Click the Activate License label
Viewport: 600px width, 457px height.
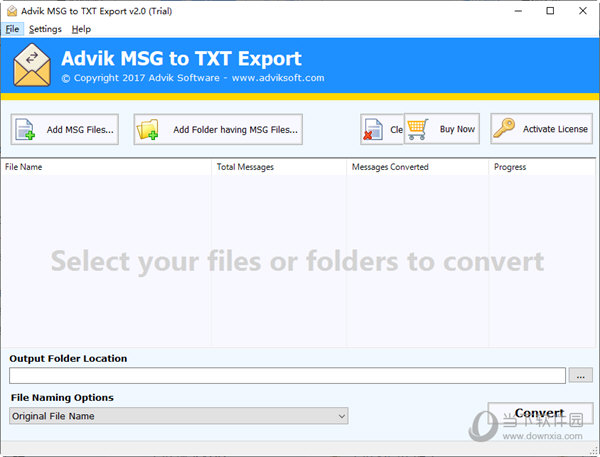coord(555,129)
